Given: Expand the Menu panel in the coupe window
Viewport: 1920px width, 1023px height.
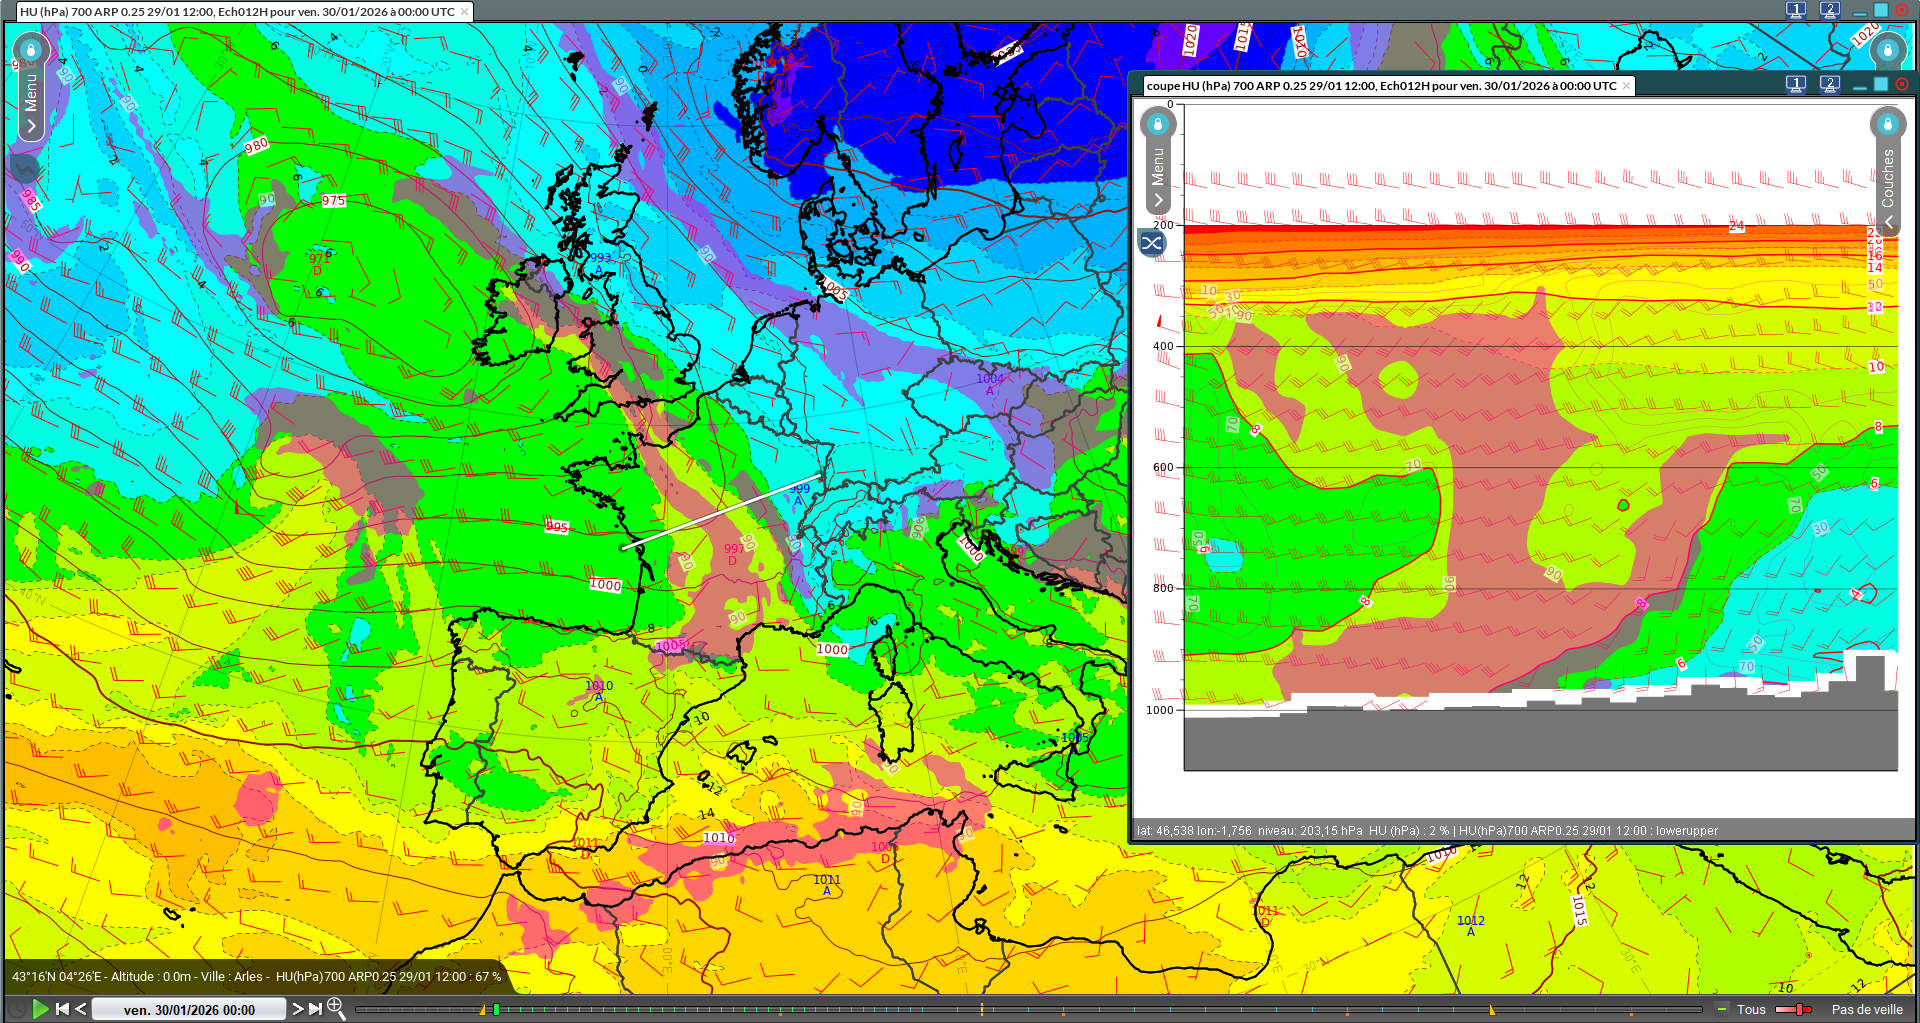Looking at the screenshot, I should tap(1158, 200).
